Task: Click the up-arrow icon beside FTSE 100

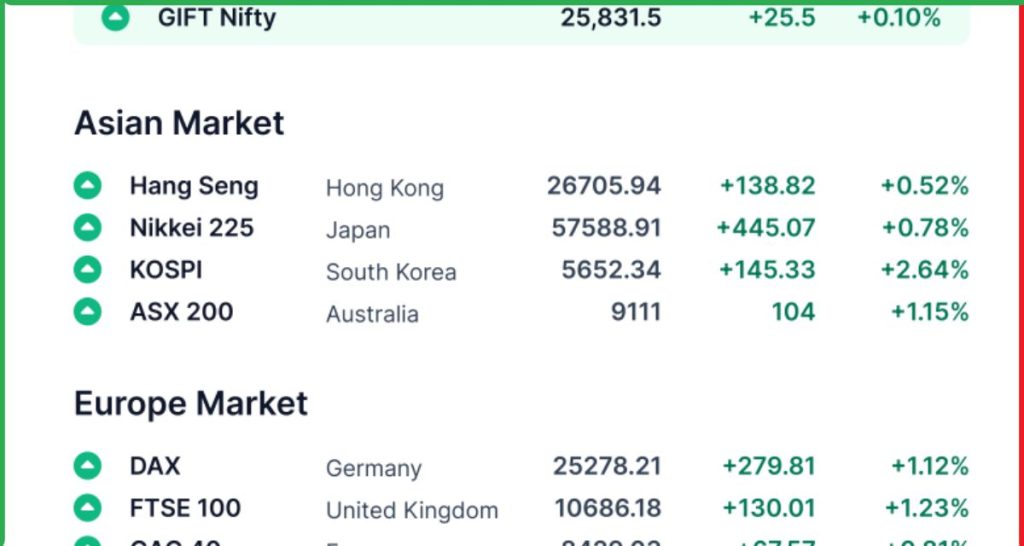Action: 88,508
